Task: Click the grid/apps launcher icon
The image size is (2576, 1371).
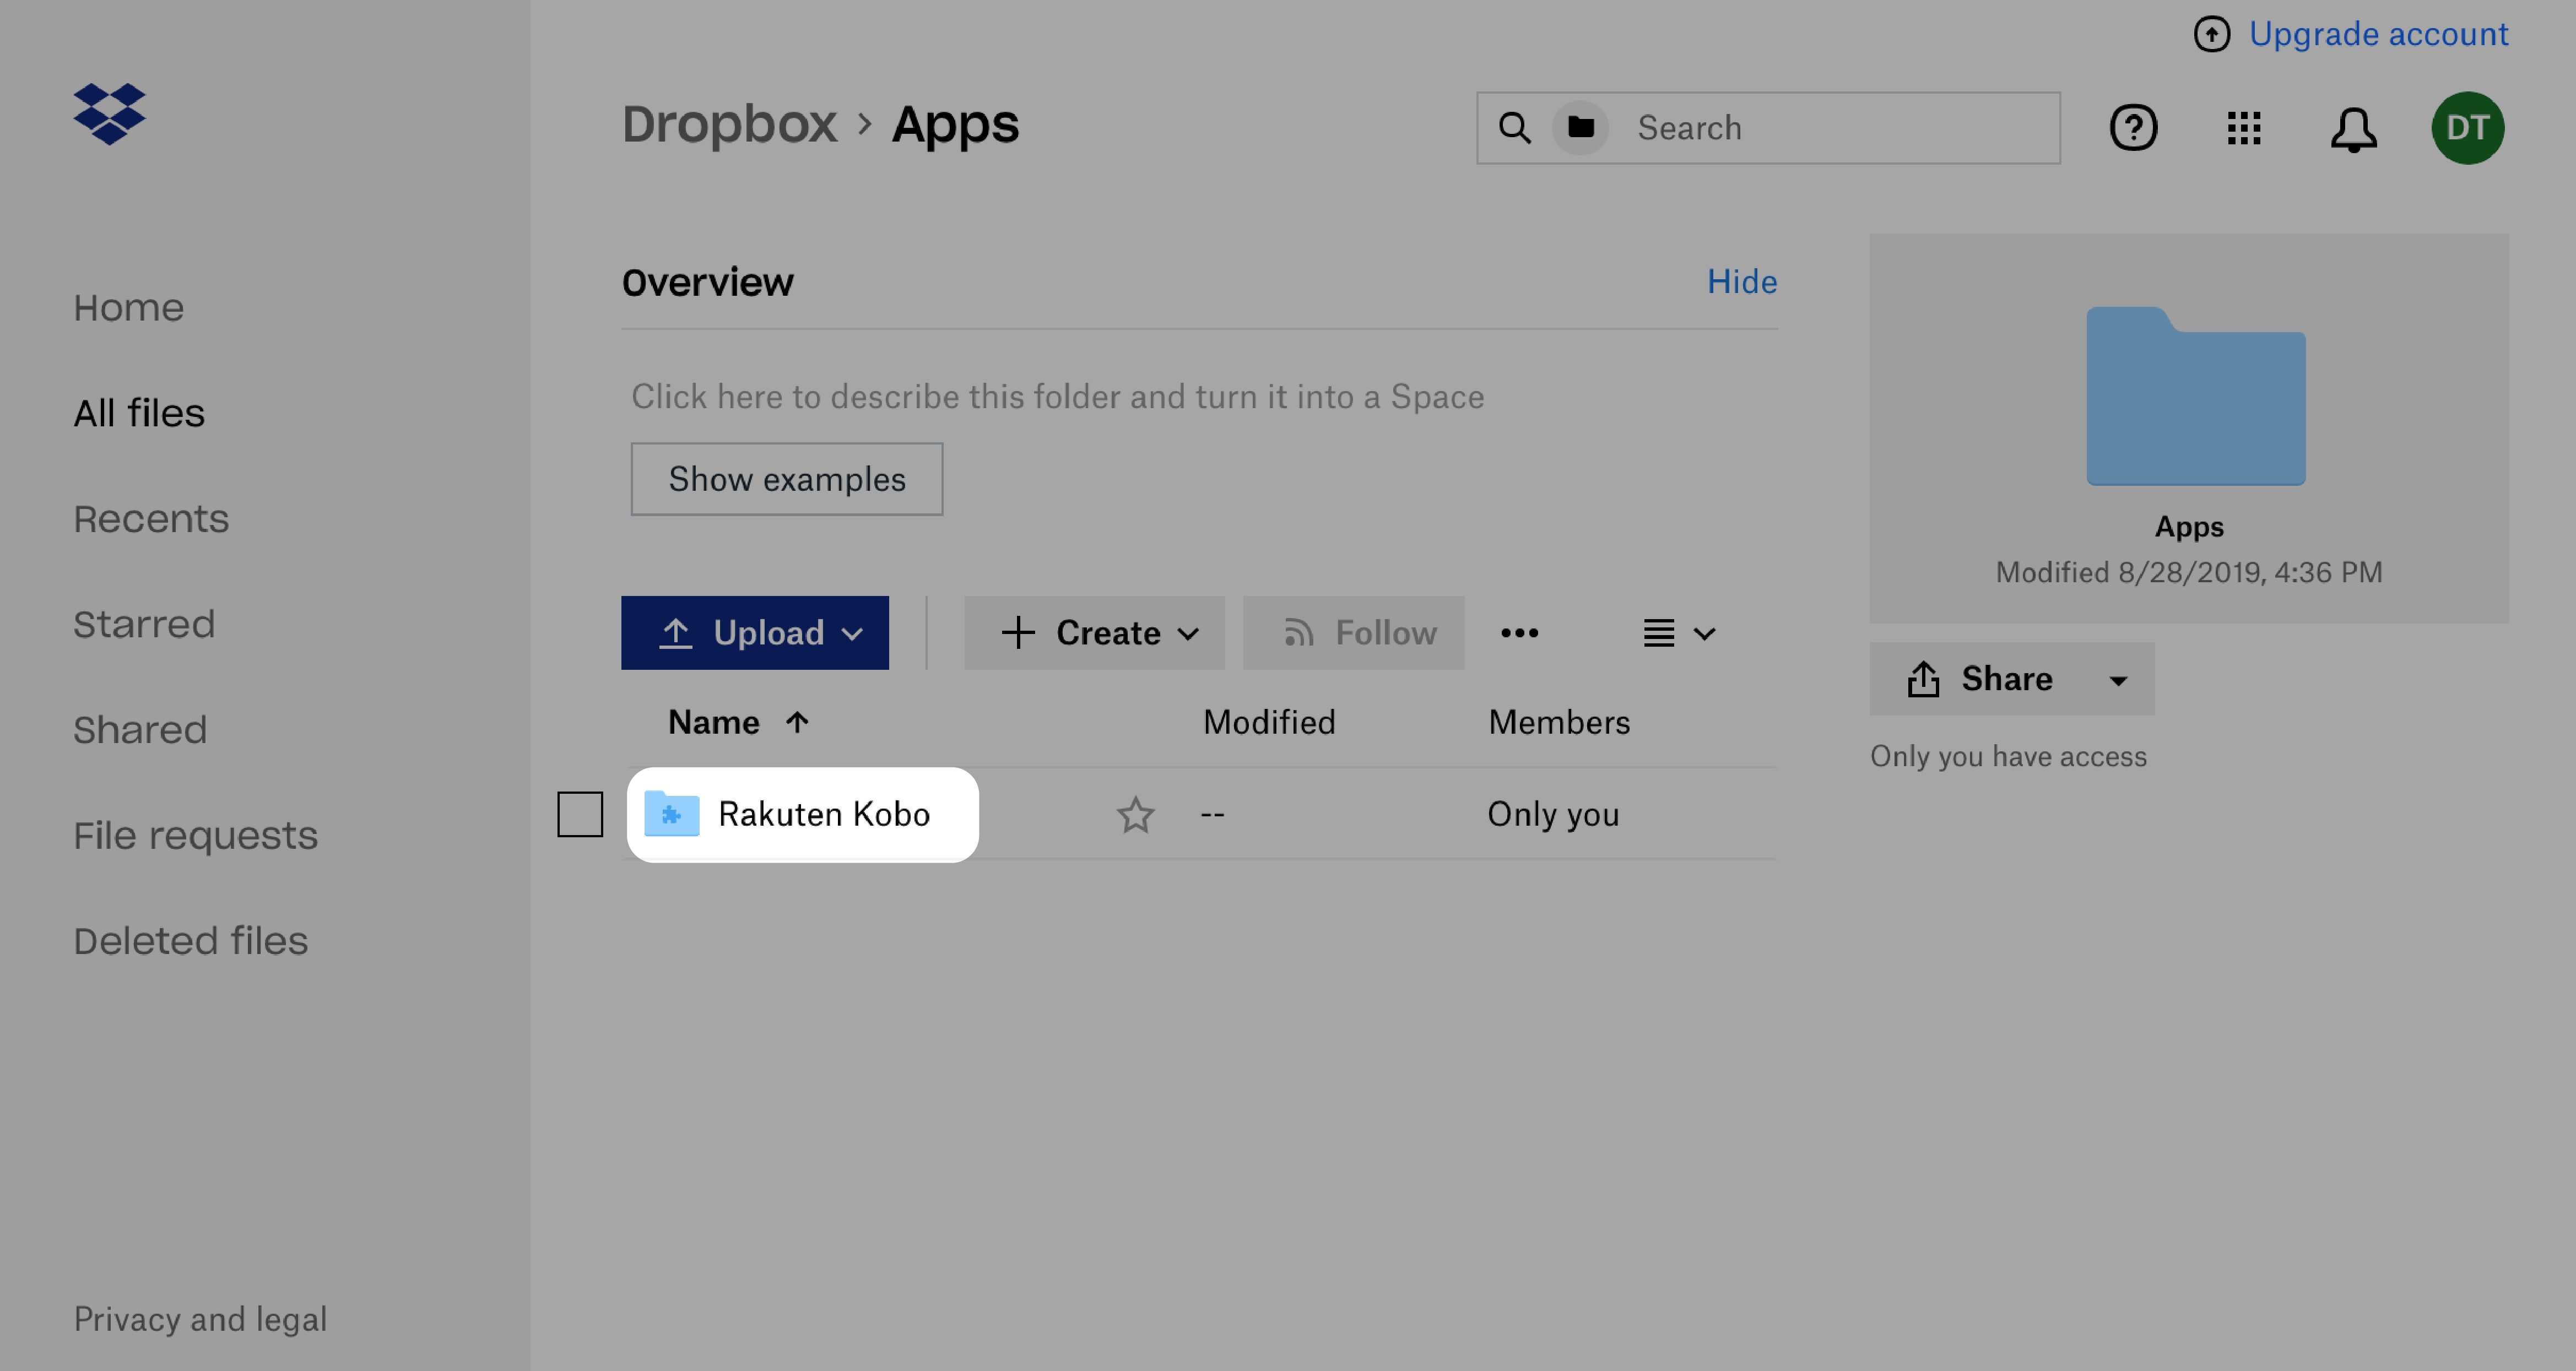Action: coord(2244,126)
